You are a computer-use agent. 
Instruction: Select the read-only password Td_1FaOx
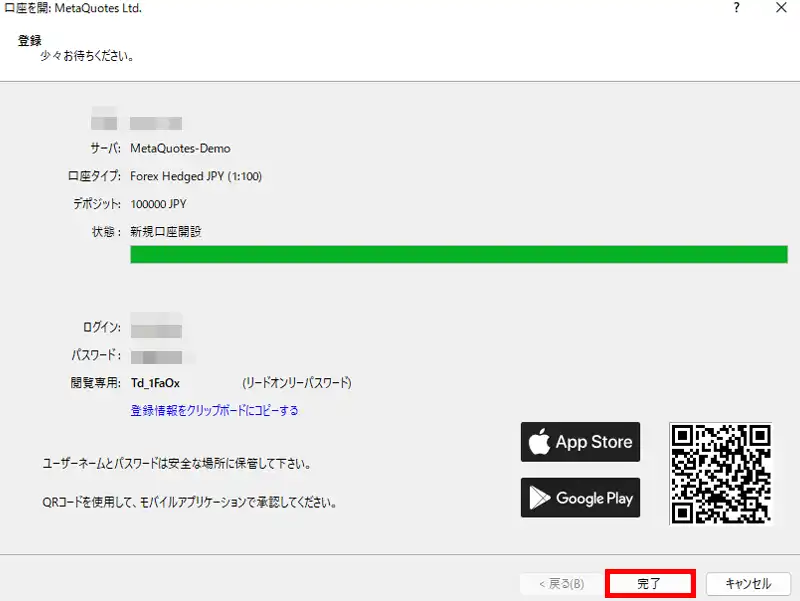point(155,383)
